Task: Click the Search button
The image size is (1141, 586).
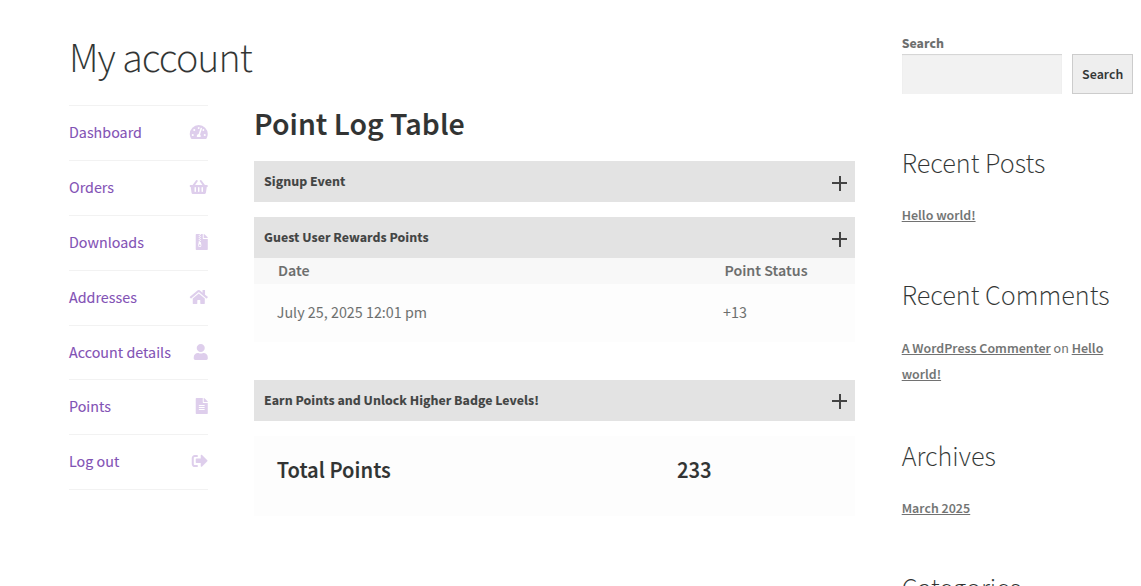Action: coord(1101,74)
